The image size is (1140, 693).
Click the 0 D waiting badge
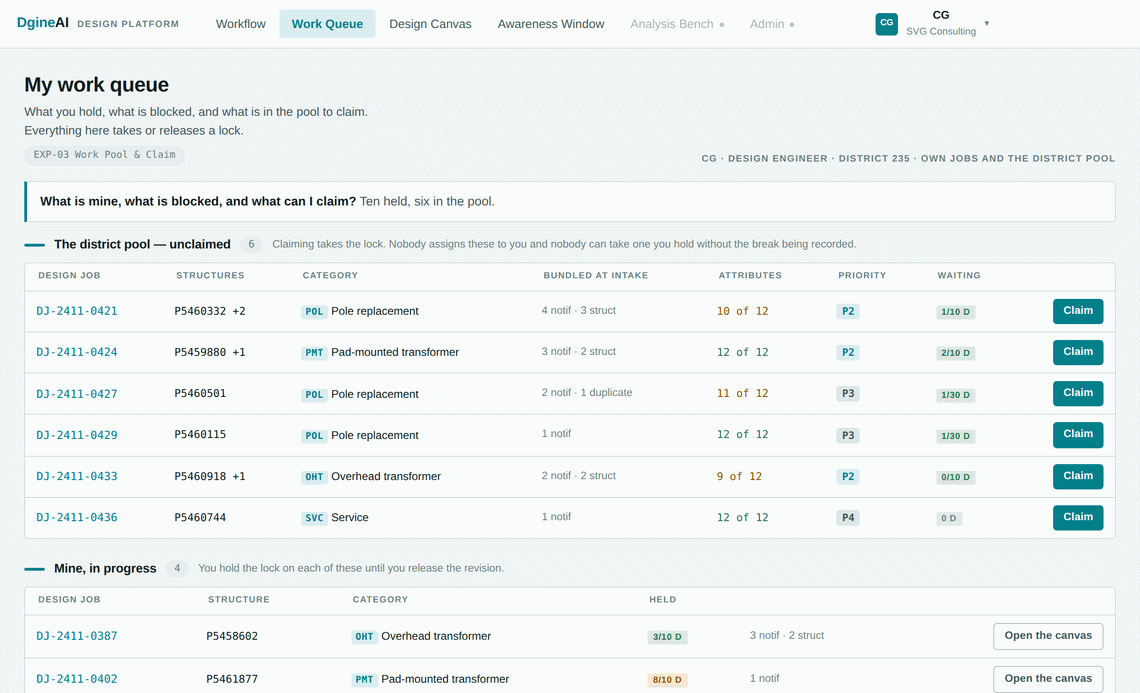pyautogui.click(x=949, y=518)
